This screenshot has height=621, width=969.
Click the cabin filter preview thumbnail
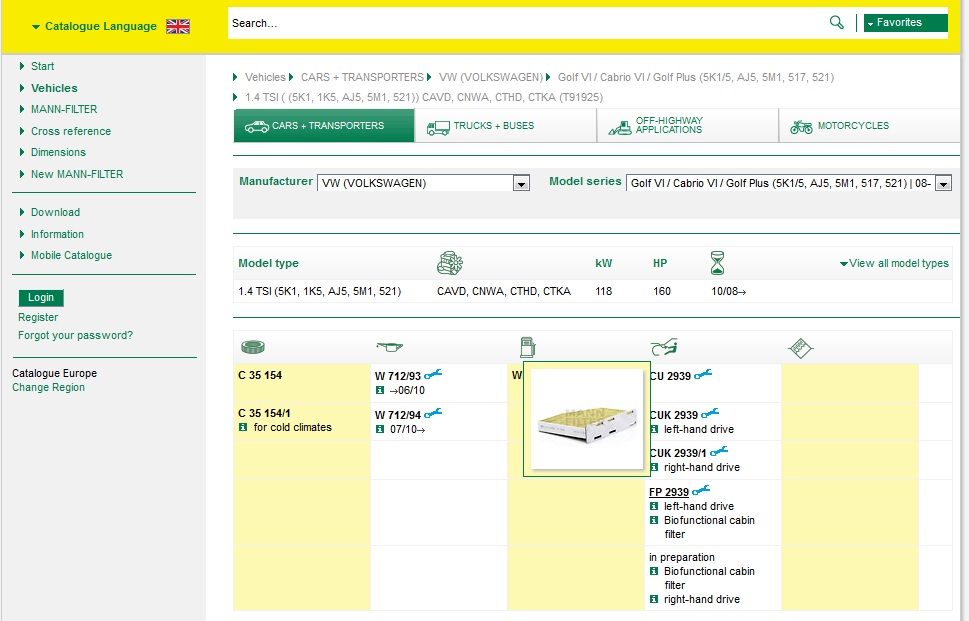pos(586,419)
